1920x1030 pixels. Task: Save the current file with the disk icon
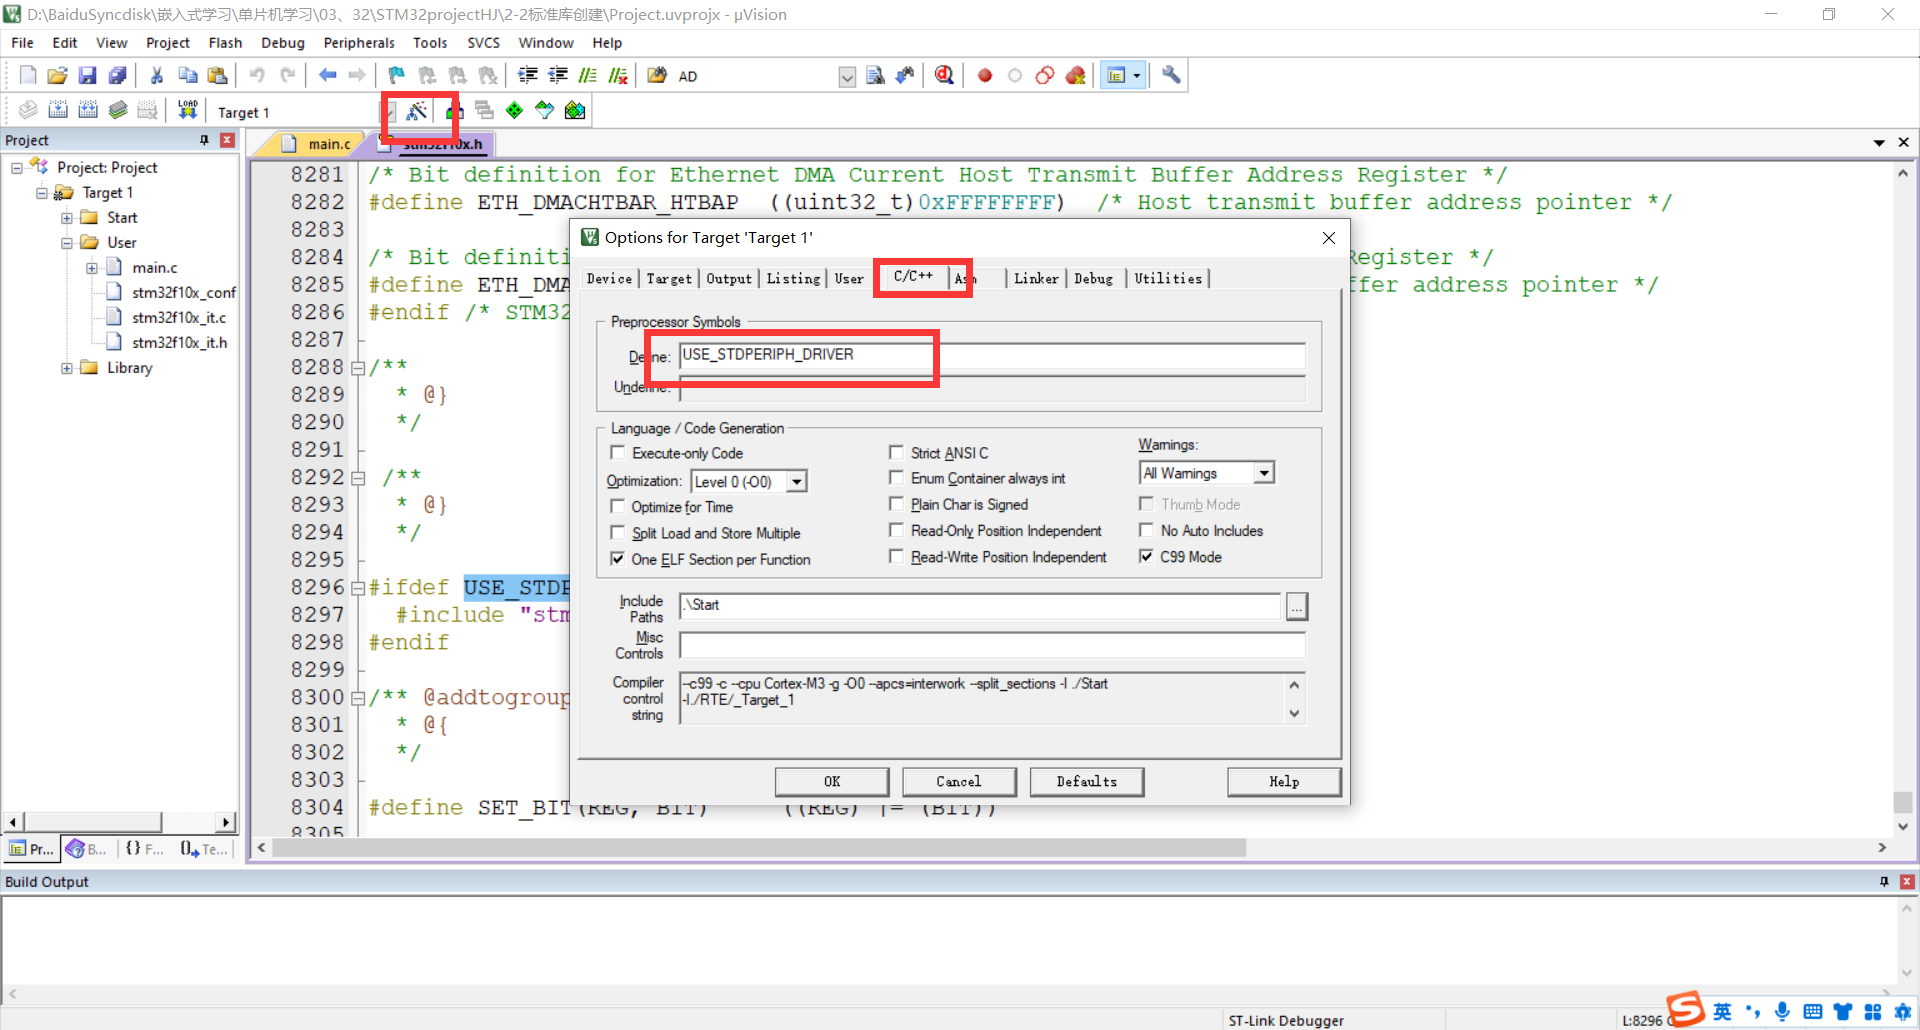(88, 75)
